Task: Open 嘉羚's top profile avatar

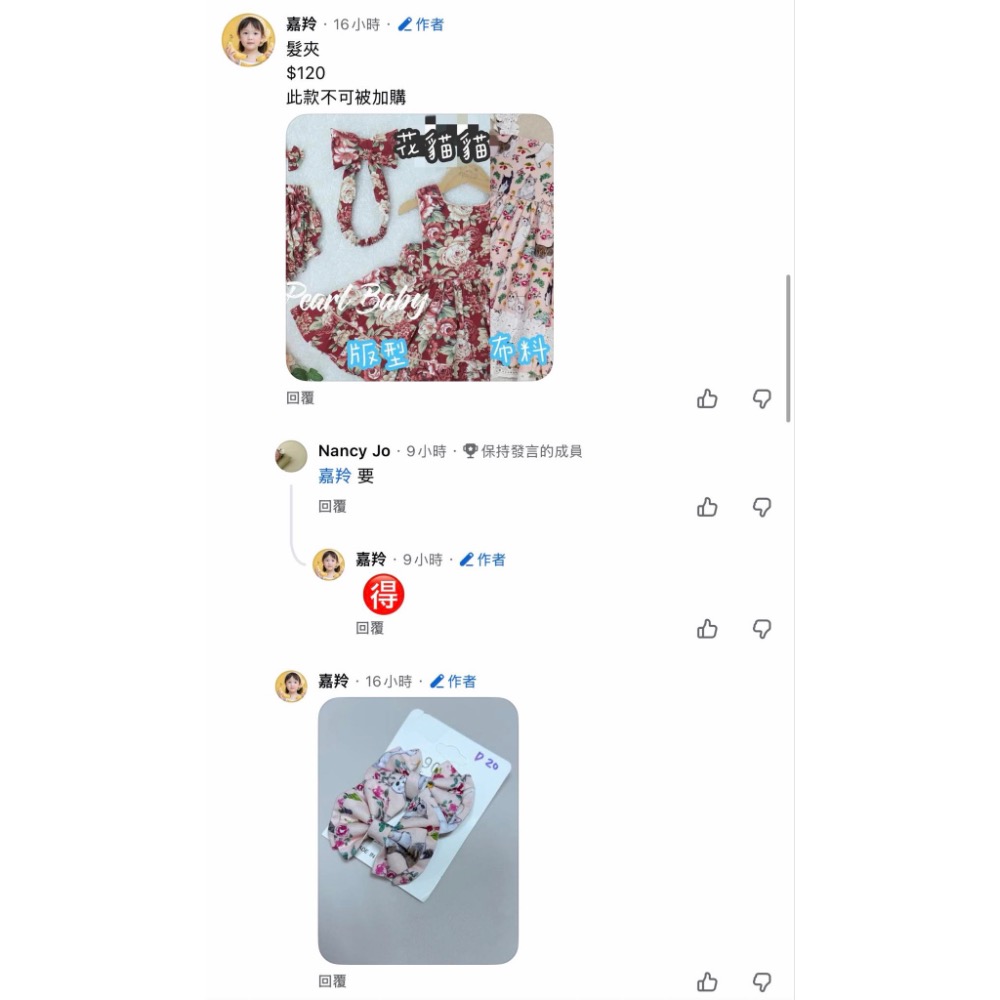Action: point(248,40)
